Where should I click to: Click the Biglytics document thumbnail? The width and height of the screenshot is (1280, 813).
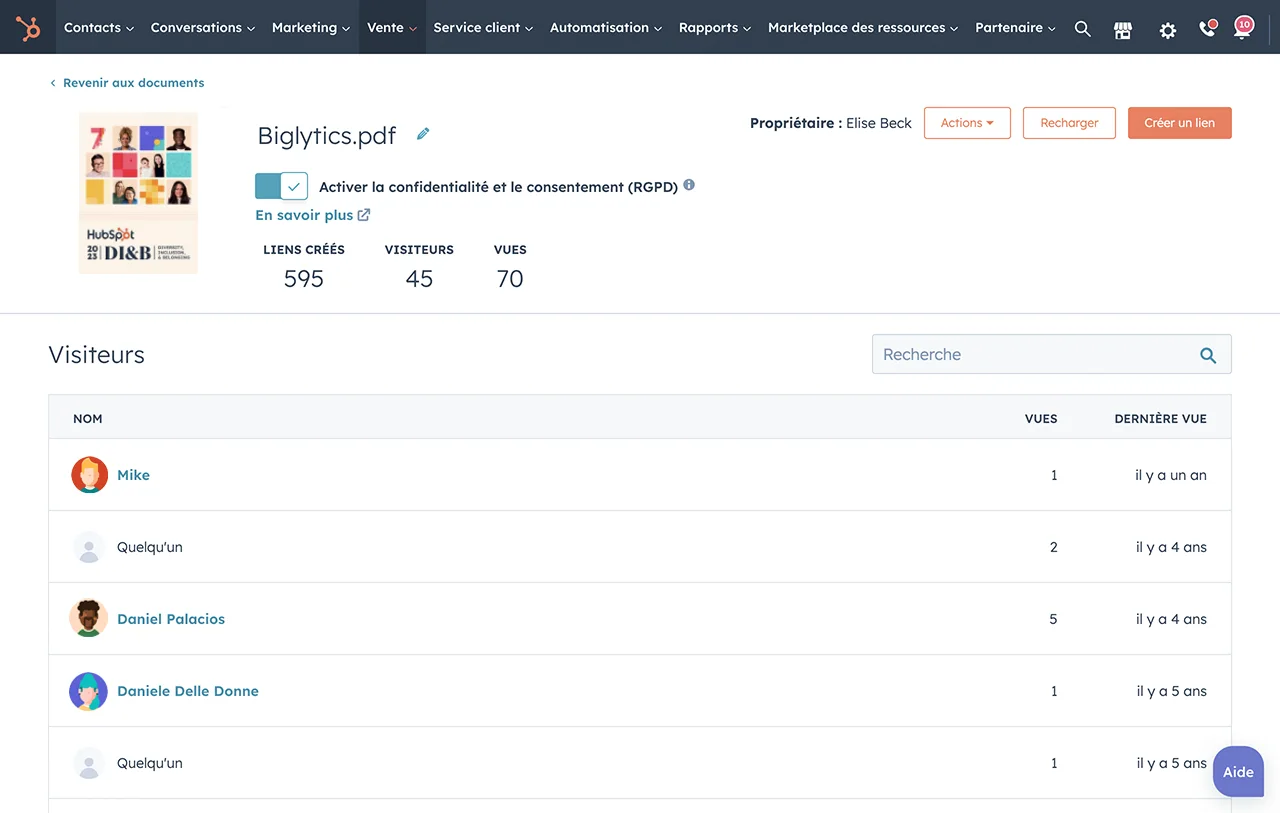138,192
